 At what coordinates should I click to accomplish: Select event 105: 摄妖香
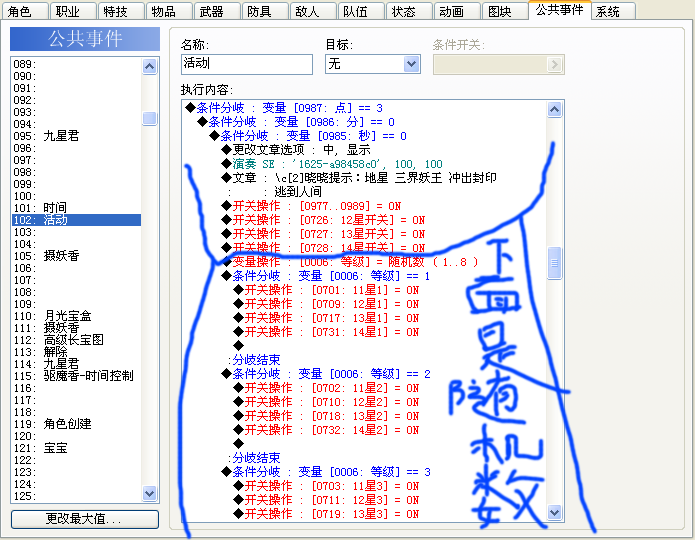click(x=76, y=256)
